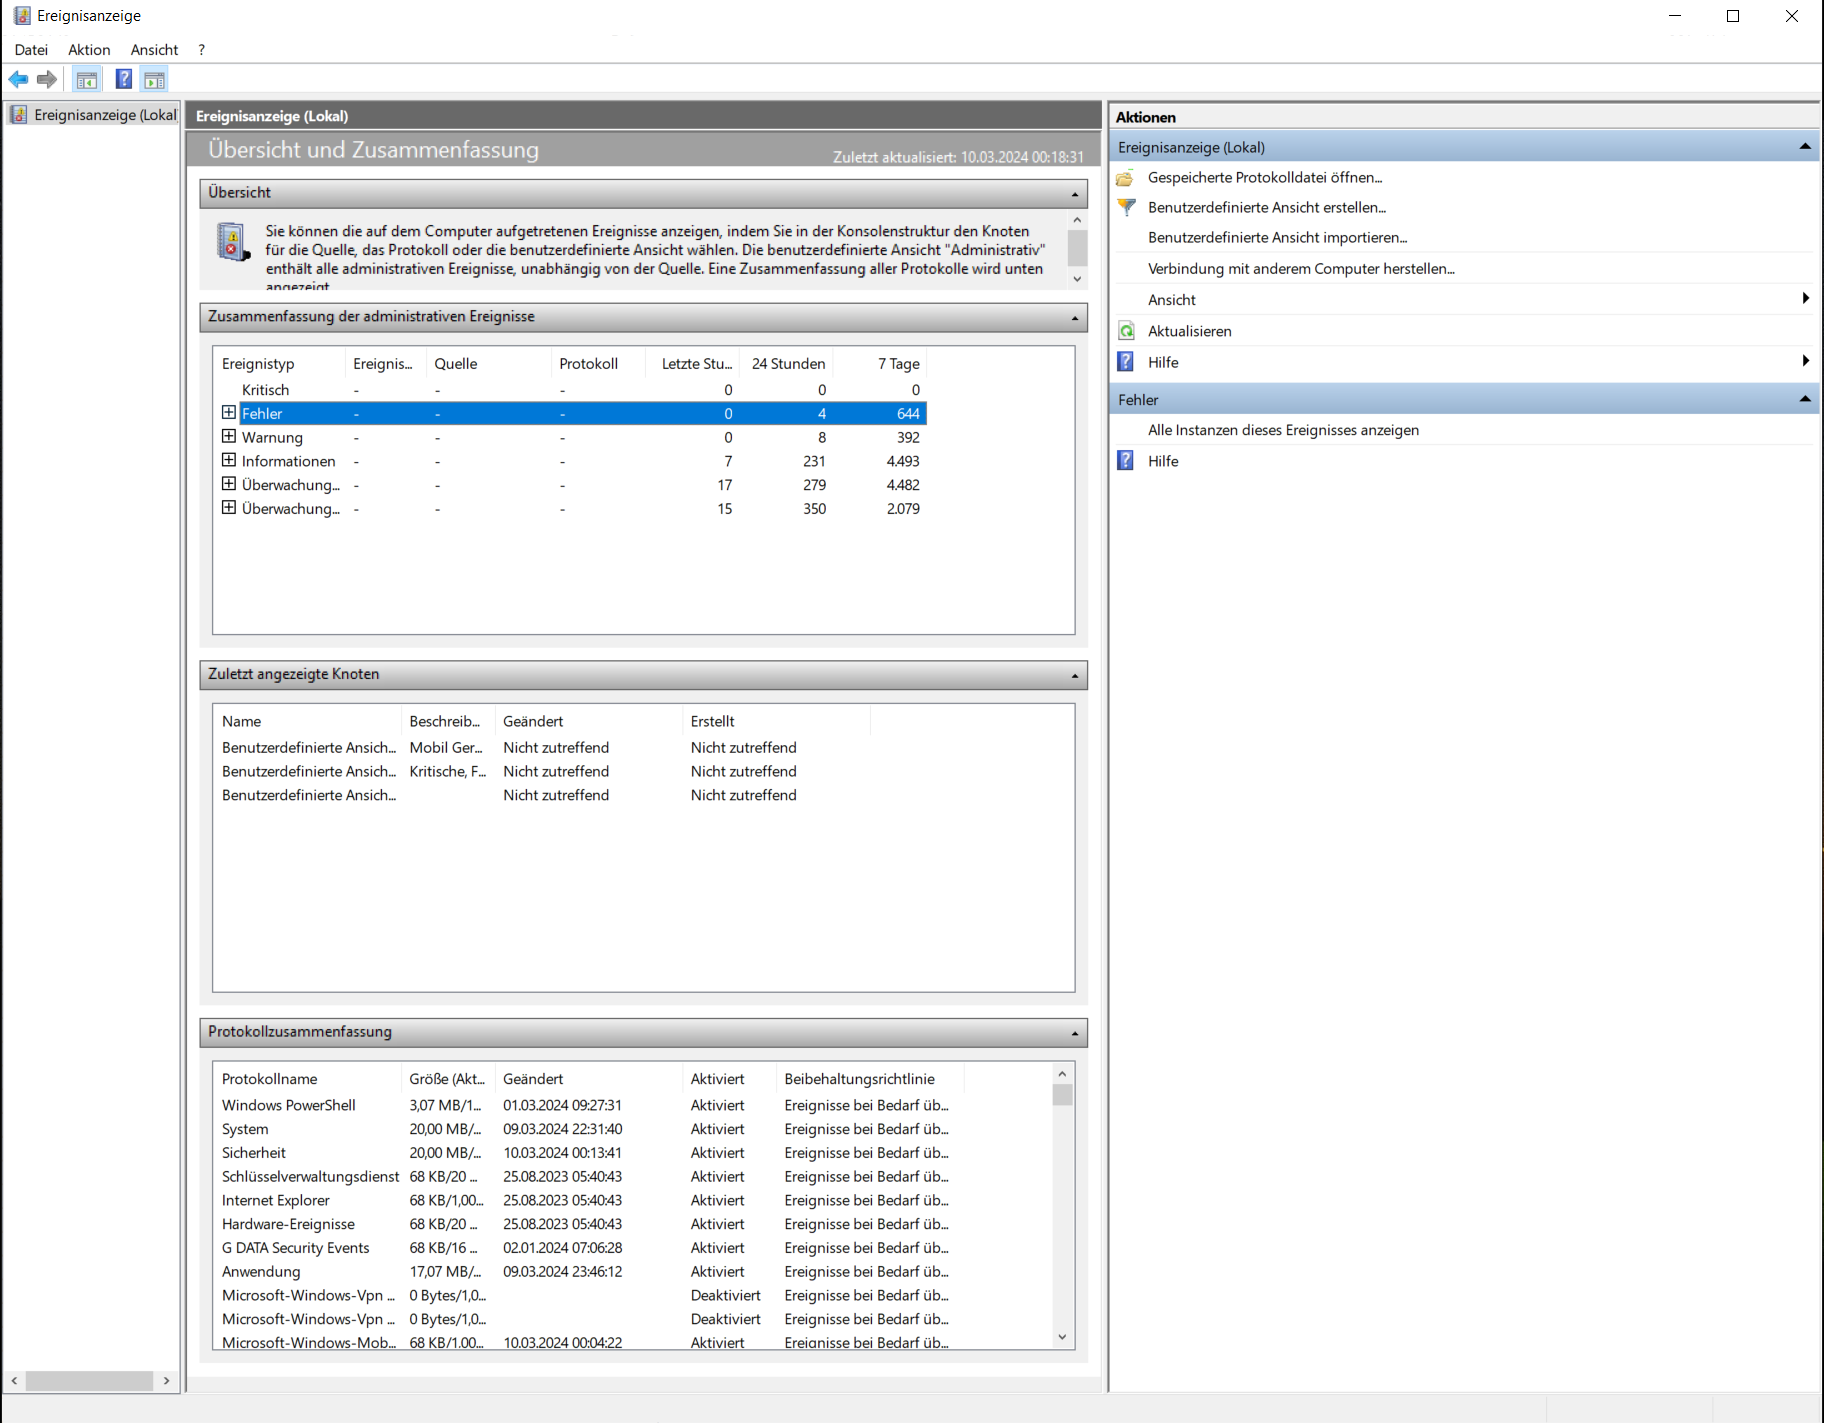Click Hilfe under the Fehler actions
This screenshot has height=1423, width=1824.
tap(1163, 461)
